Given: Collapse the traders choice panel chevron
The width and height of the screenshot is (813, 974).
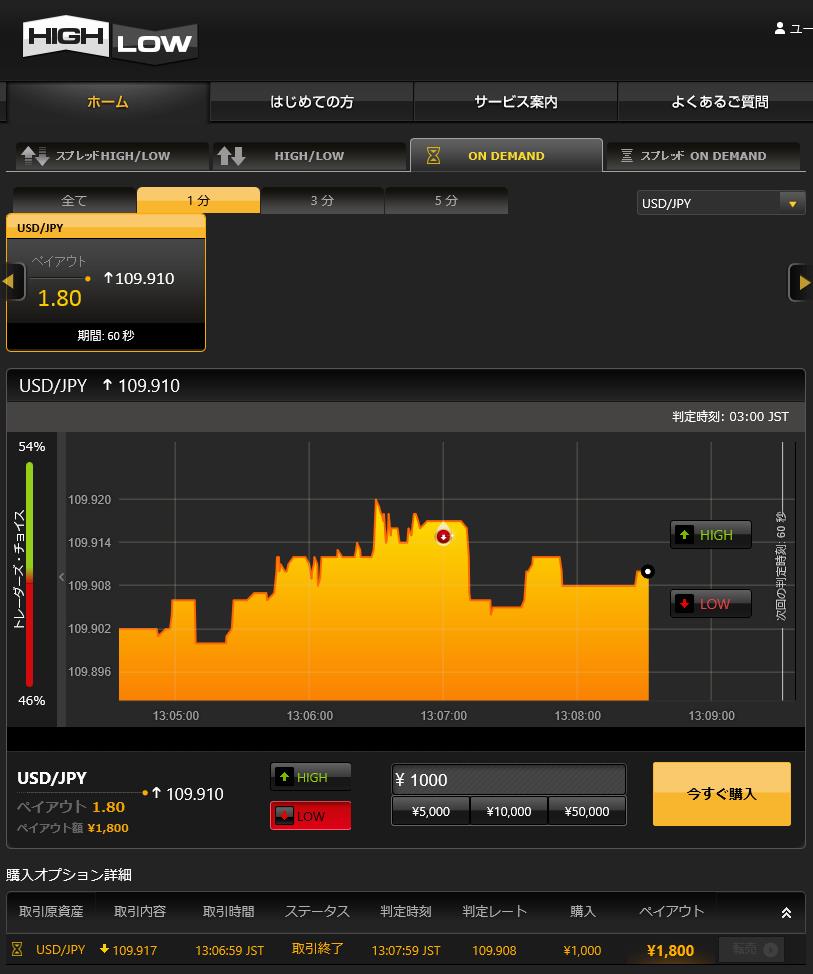Looking at the screenshot, I should (x=61, y=577).
